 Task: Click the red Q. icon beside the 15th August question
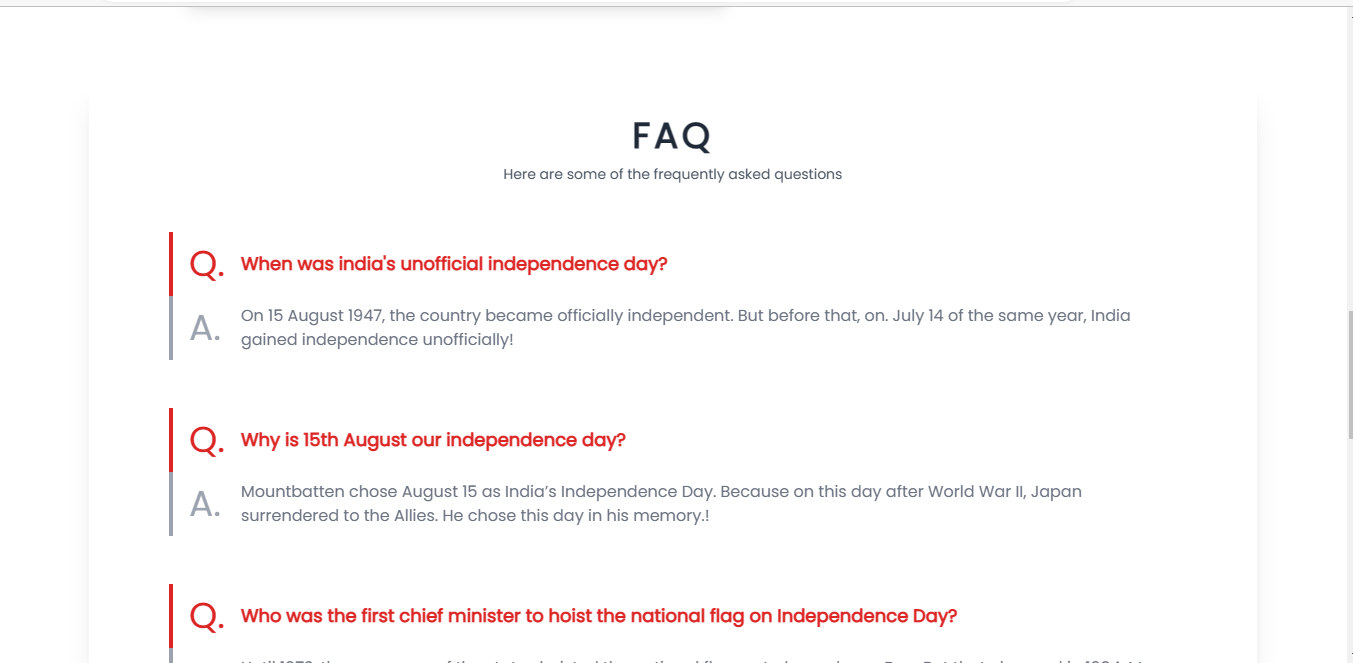click(x=207, y=441)
